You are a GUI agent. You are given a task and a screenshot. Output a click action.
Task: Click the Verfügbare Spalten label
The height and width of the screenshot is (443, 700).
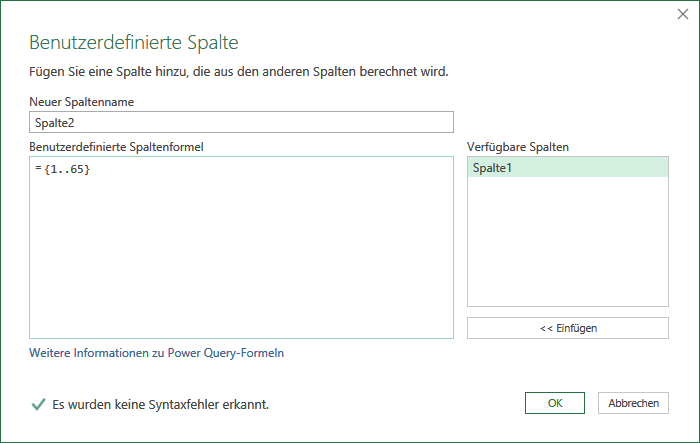point(518,147)
